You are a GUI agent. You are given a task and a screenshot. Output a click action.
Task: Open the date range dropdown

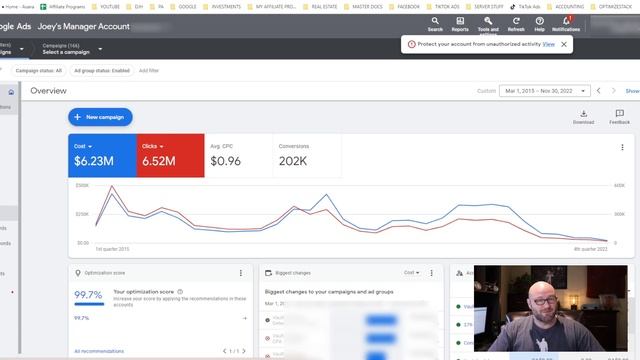click(544, 91)
